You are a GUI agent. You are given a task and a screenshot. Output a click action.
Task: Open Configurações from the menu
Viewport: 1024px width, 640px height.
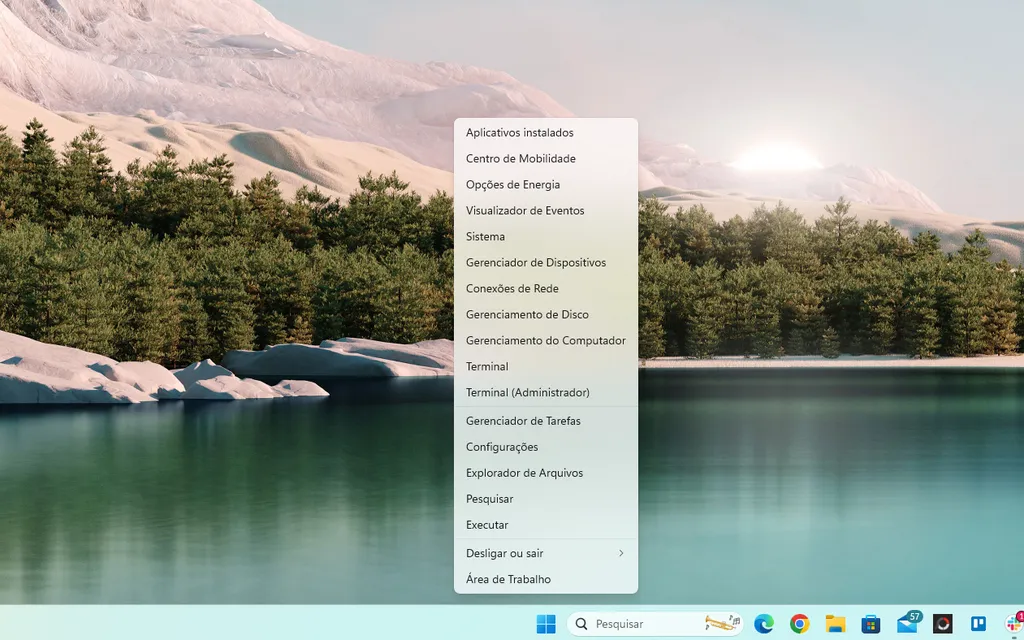pyautogui.click(x=500, y=446)
